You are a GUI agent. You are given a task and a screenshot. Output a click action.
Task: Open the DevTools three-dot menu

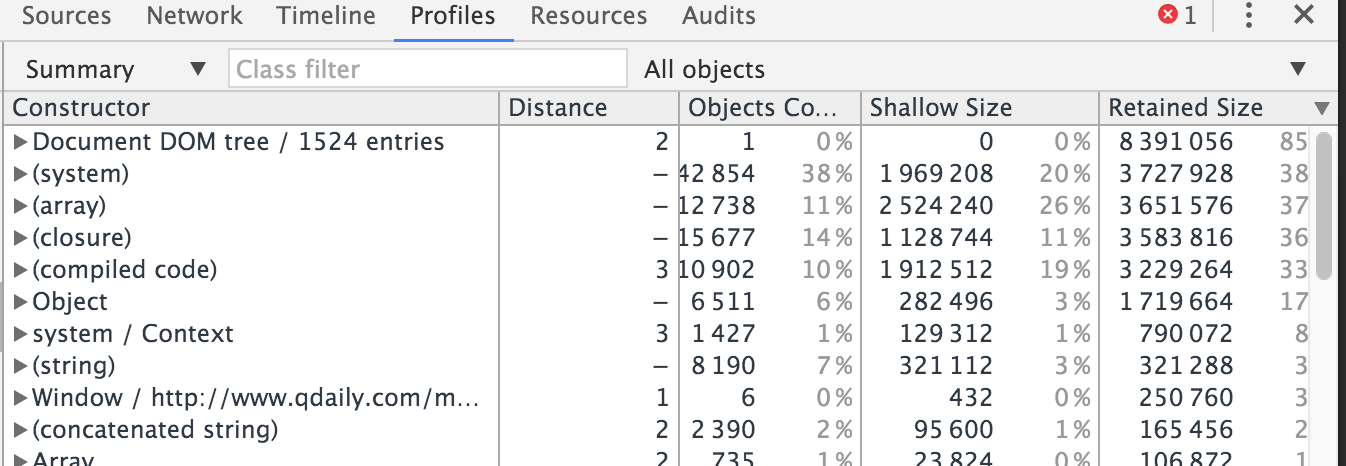tap(1248, 15)
